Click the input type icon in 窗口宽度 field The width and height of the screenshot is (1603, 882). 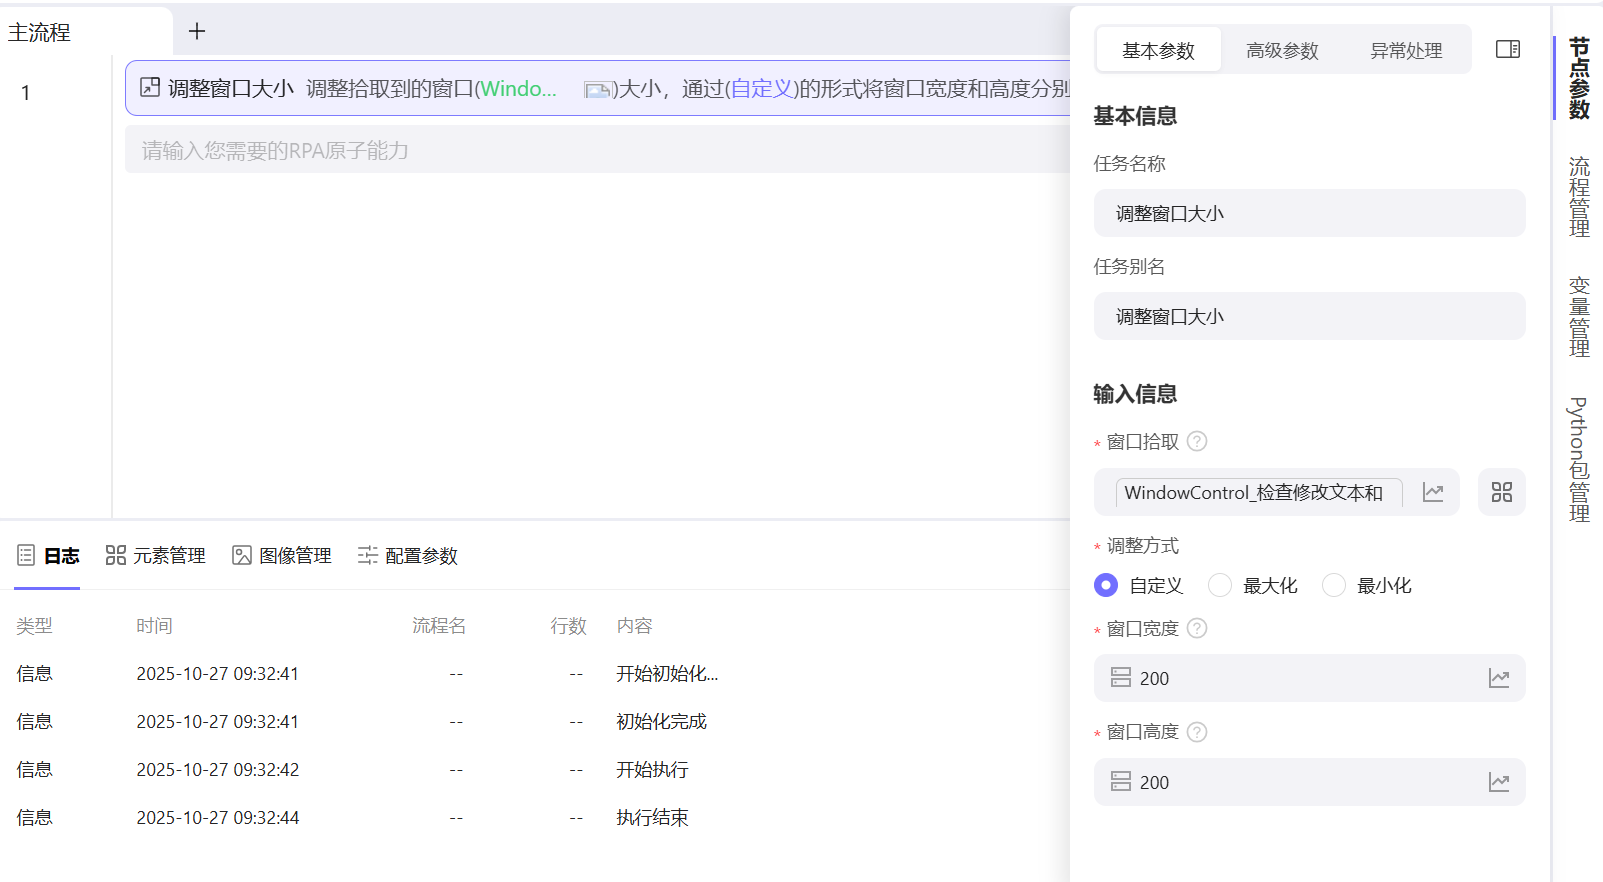point(1121,678)
